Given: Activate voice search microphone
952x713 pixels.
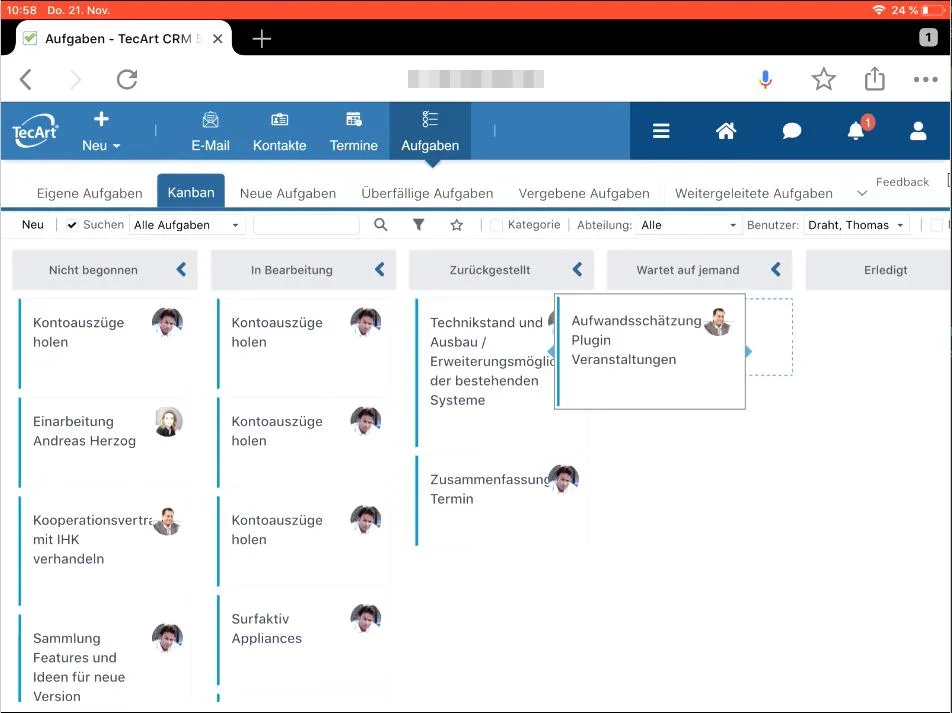Looking at the screenshot, I should [x=765, y=79].
